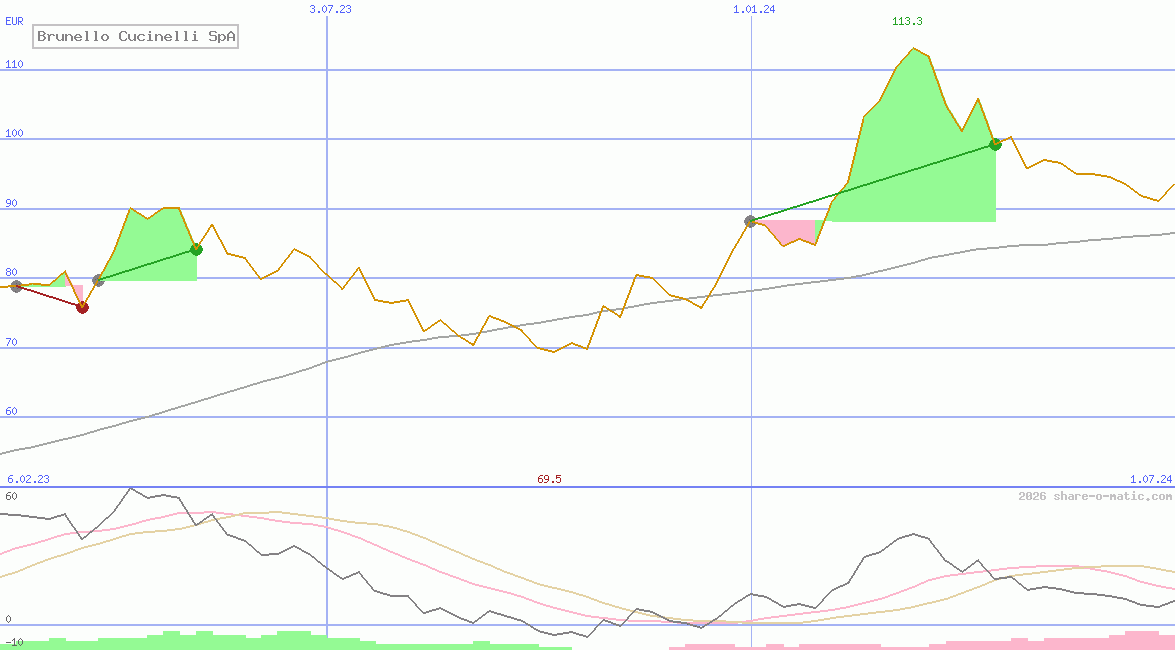
Task: Click the 70 price axis label
Action: tap(12, 342)
